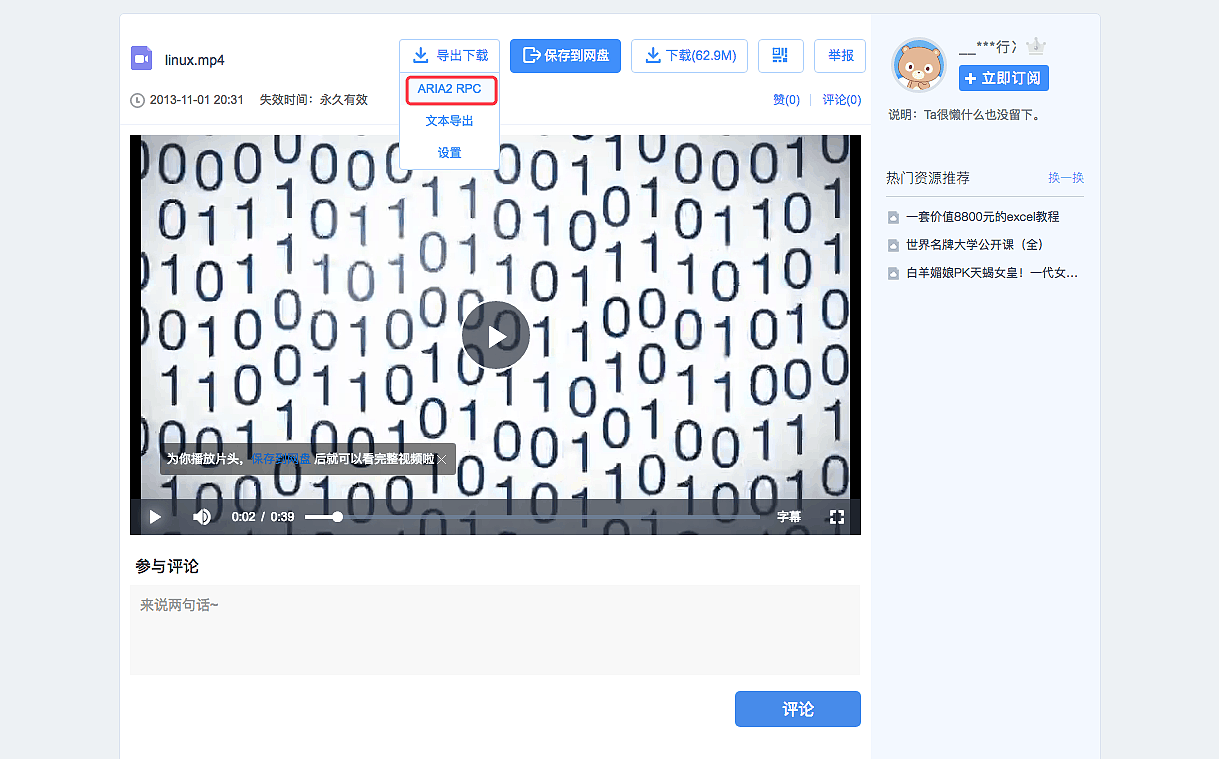This screenshot has width=1219, height=759.
Task: Select ARIA2 RPC from export menu
Action: pos(449,89)
